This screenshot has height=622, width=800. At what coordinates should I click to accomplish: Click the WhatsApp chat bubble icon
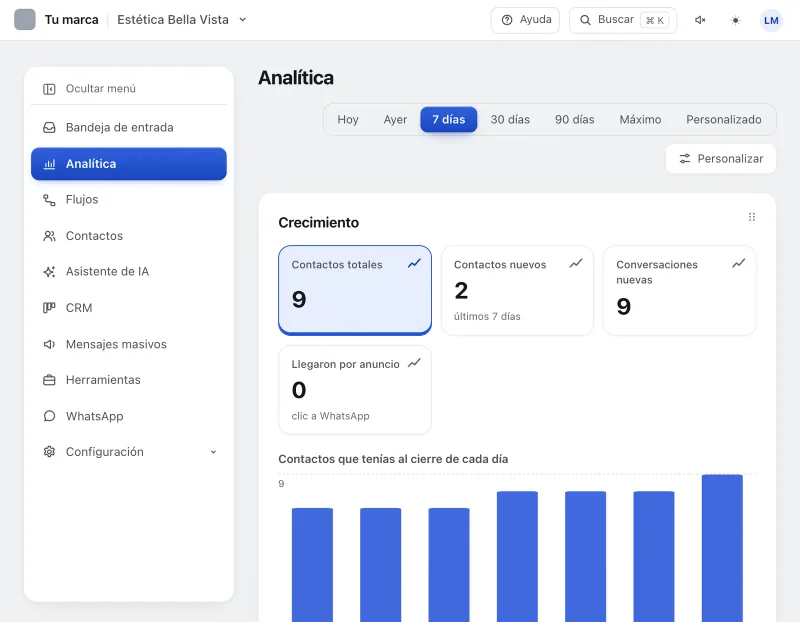49,416
